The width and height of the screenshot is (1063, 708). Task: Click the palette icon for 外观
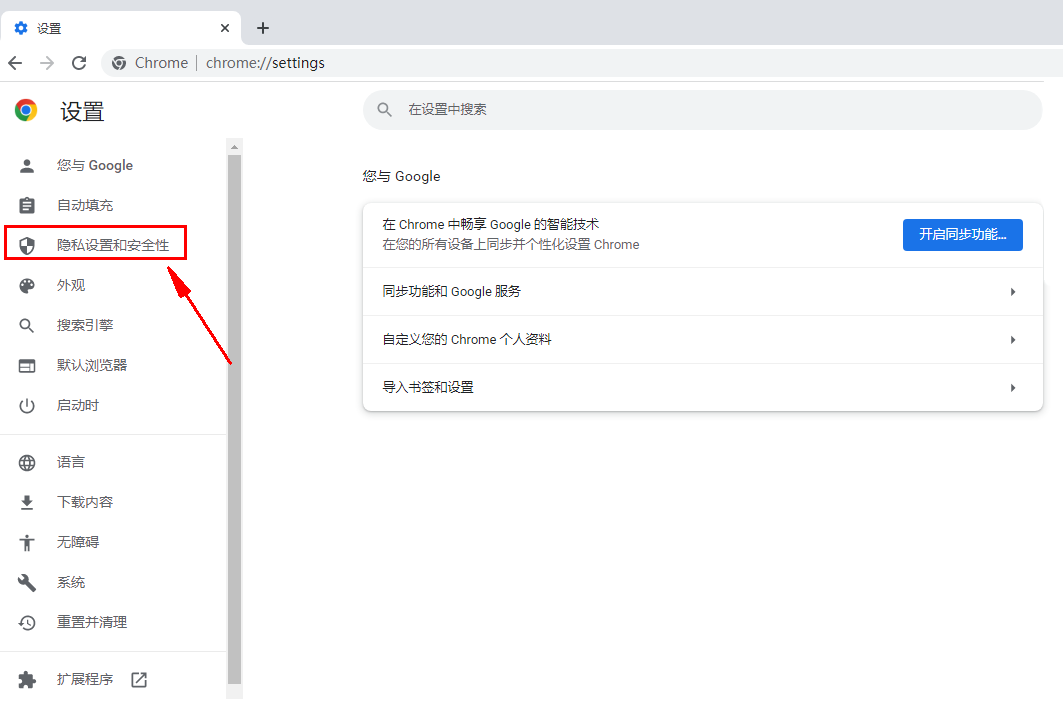pyautogui.click(x=27, y=286)
